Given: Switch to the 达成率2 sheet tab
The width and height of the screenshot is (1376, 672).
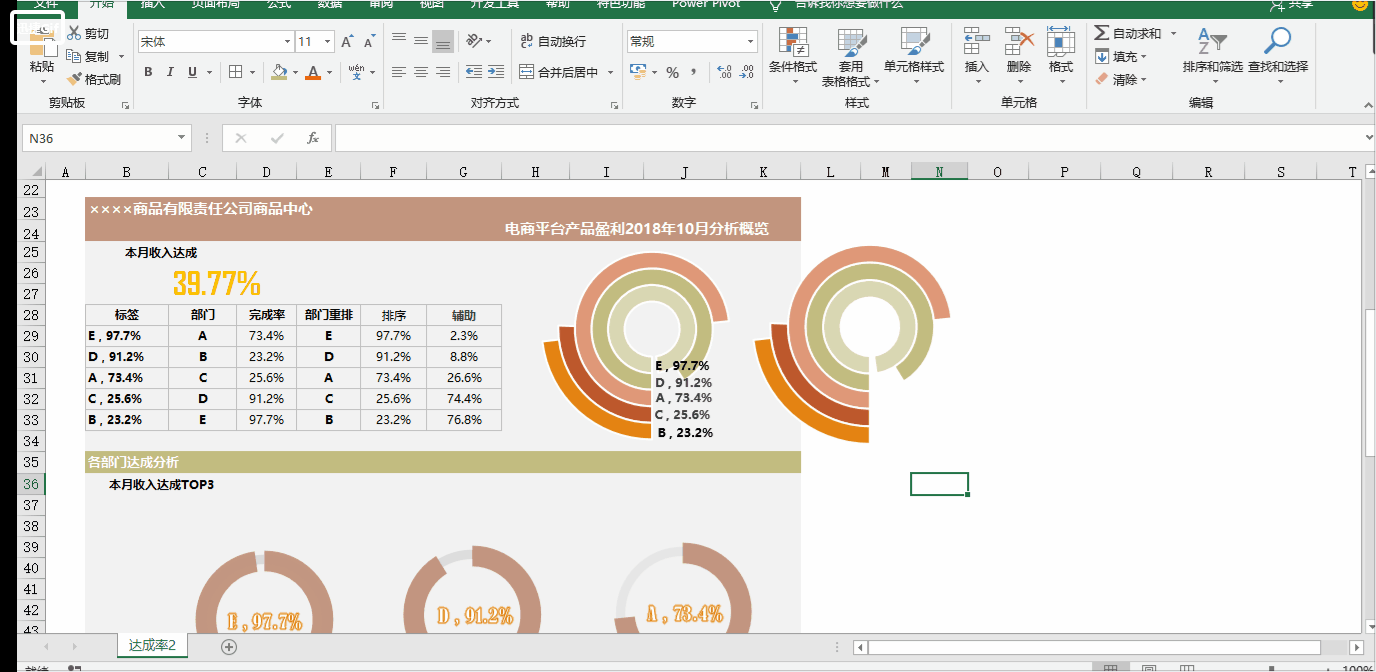Looking at the screenshot, I should 152,646.
